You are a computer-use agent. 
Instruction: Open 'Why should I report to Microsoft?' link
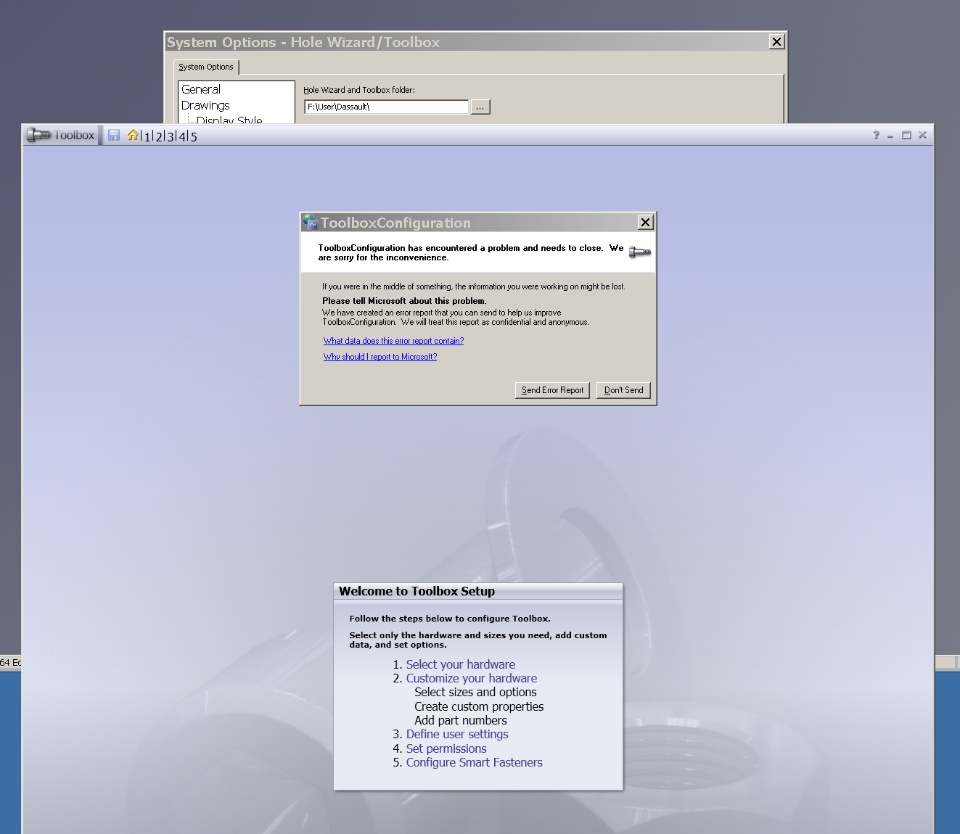[380, 356]
